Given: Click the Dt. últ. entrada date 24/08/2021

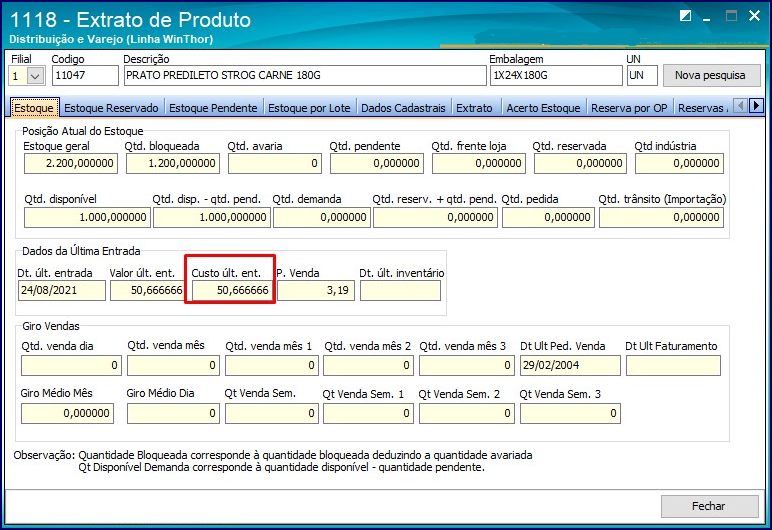Looking at the screenshot, I should pos(62,291).
